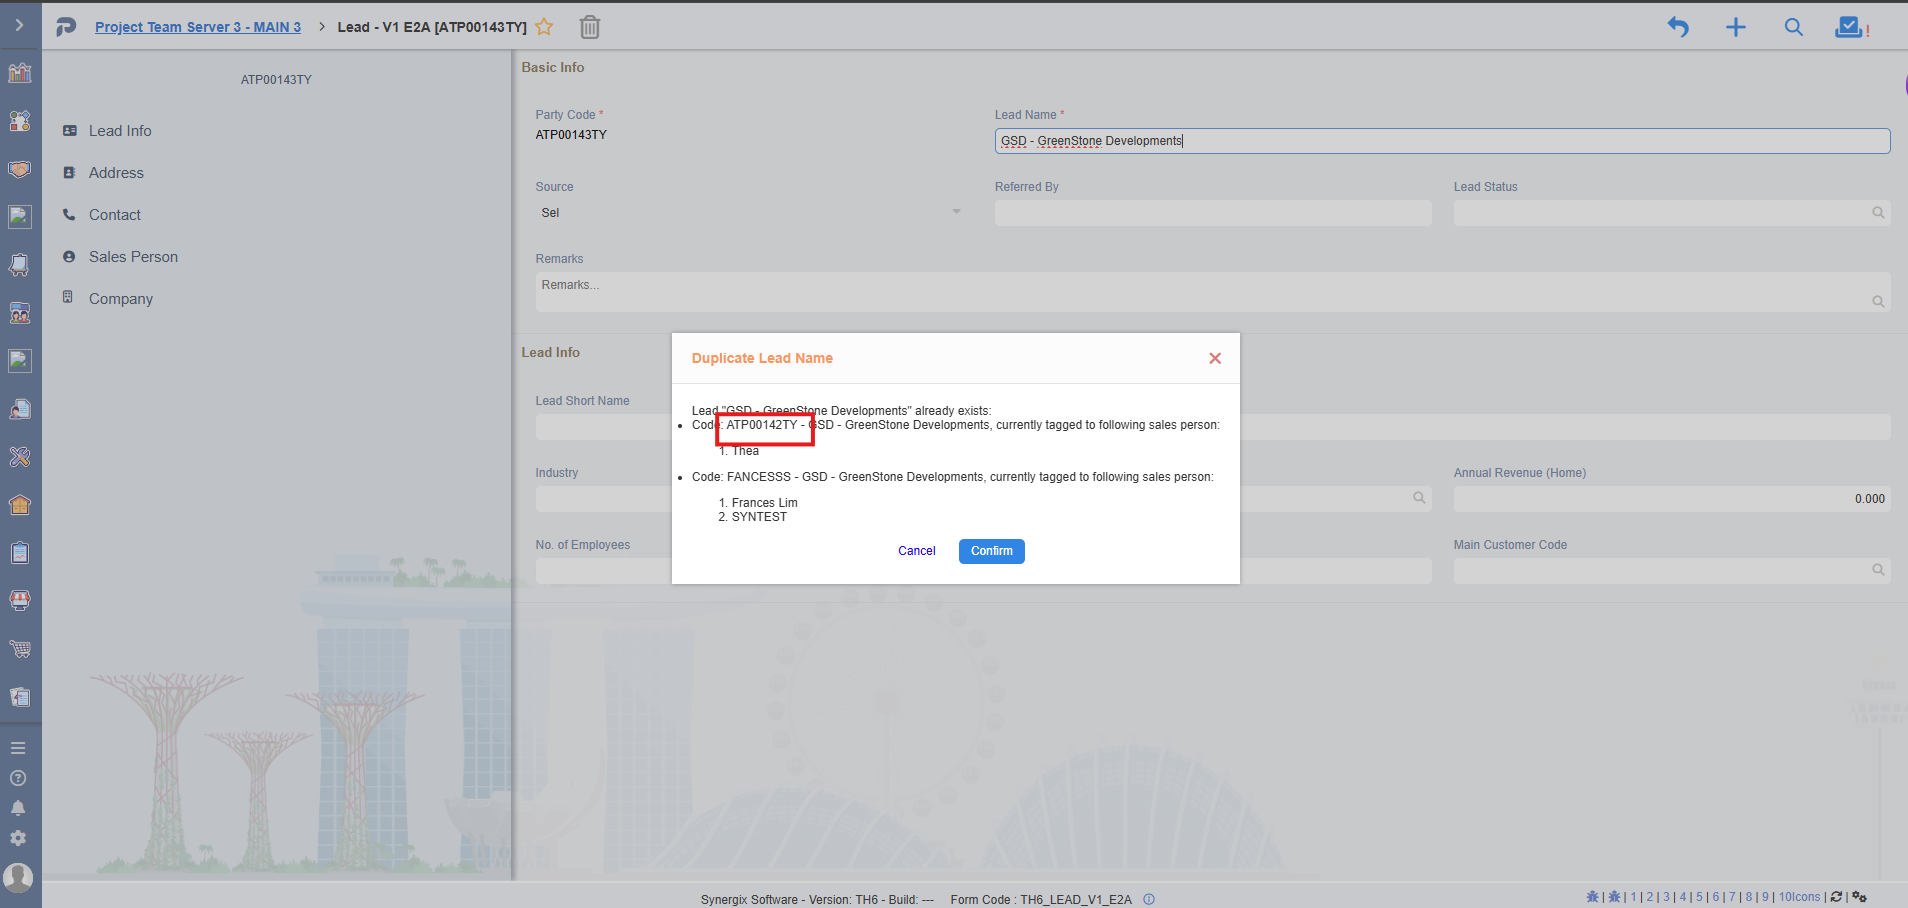Go to Lead Info section

tap(120, 131)
